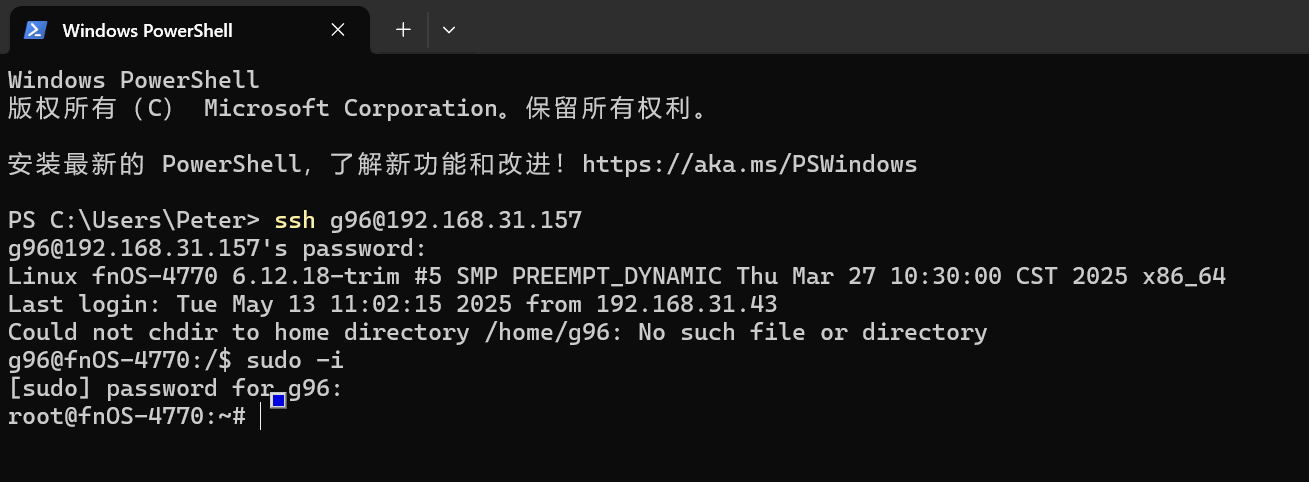Click the 192.168.31.43 source address

pos(687,304)
